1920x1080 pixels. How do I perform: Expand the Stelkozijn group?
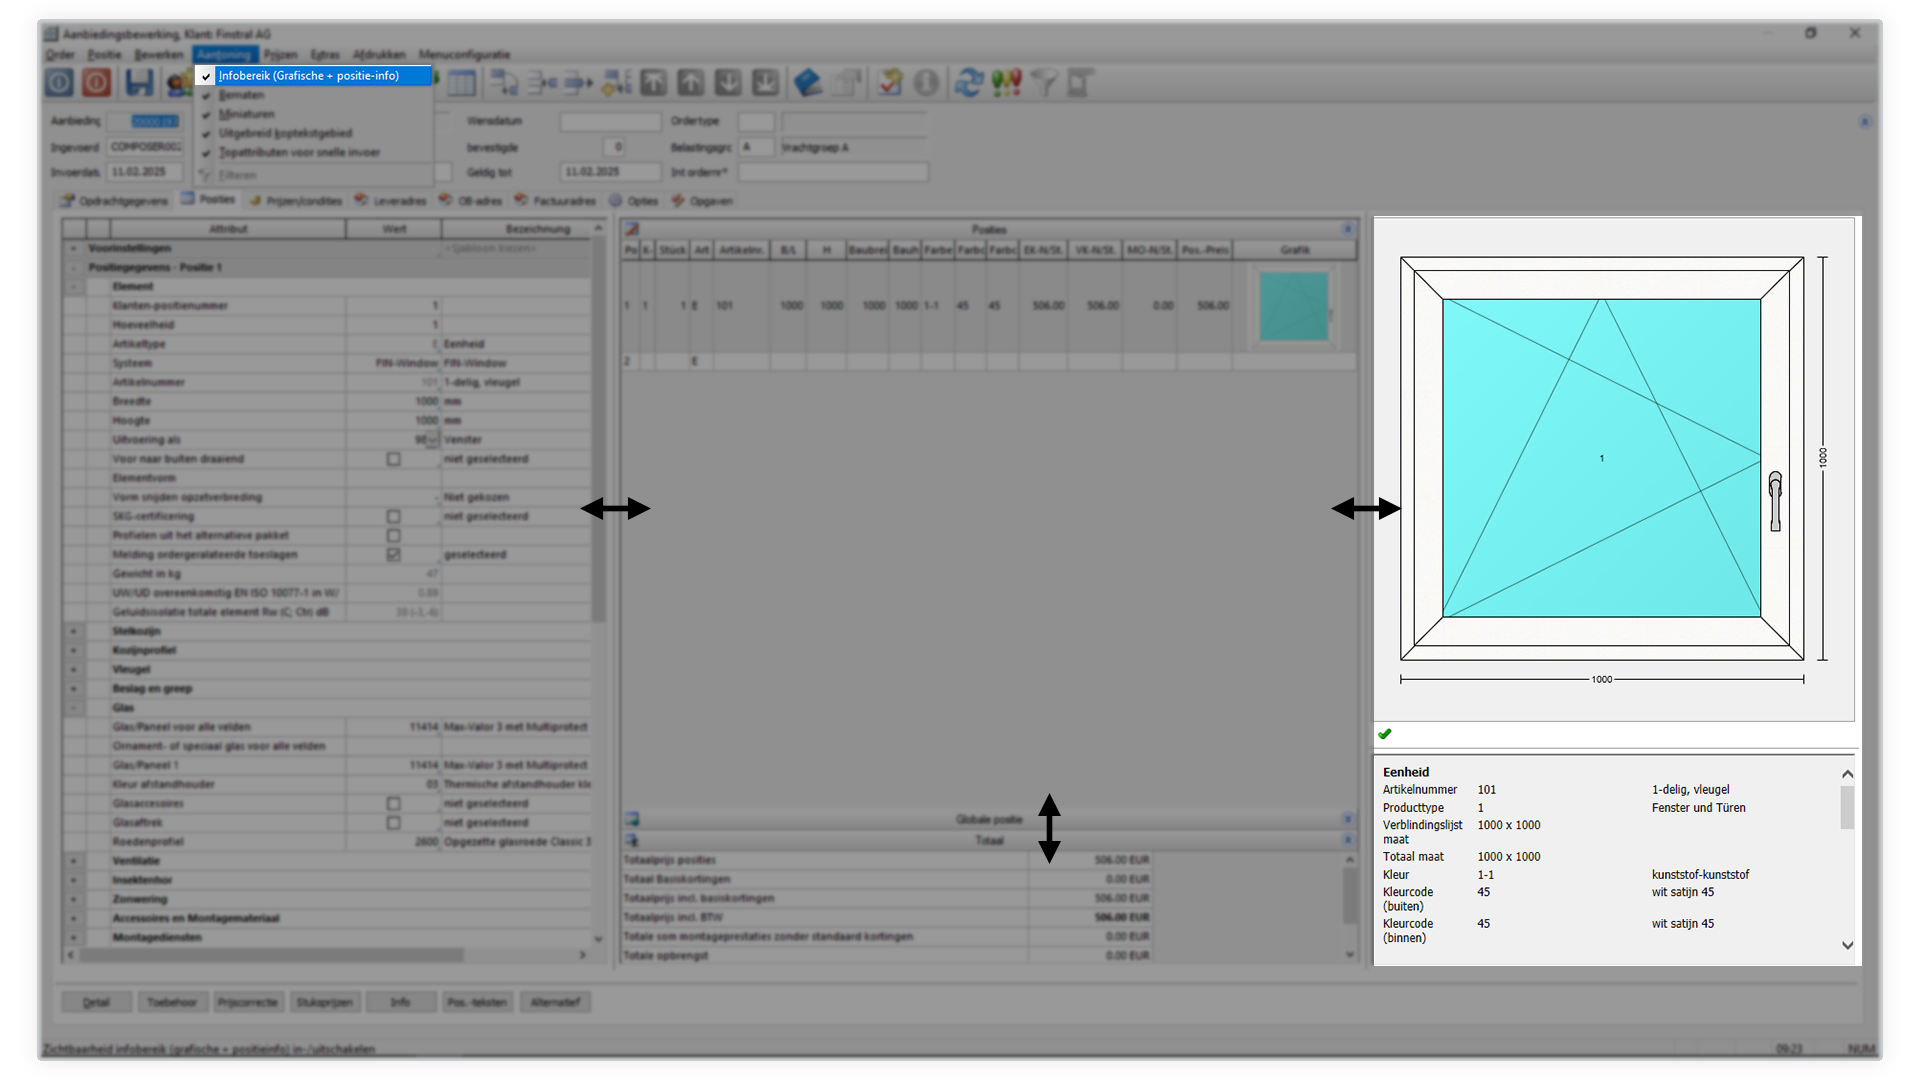74,632
